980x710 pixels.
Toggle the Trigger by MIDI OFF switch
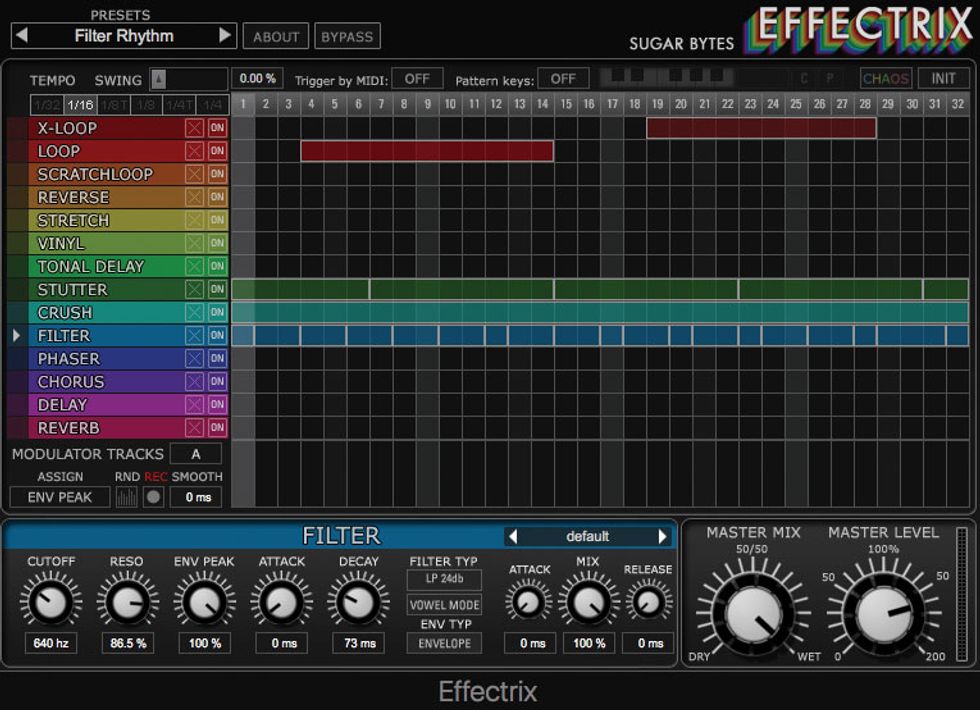point(418,79)
